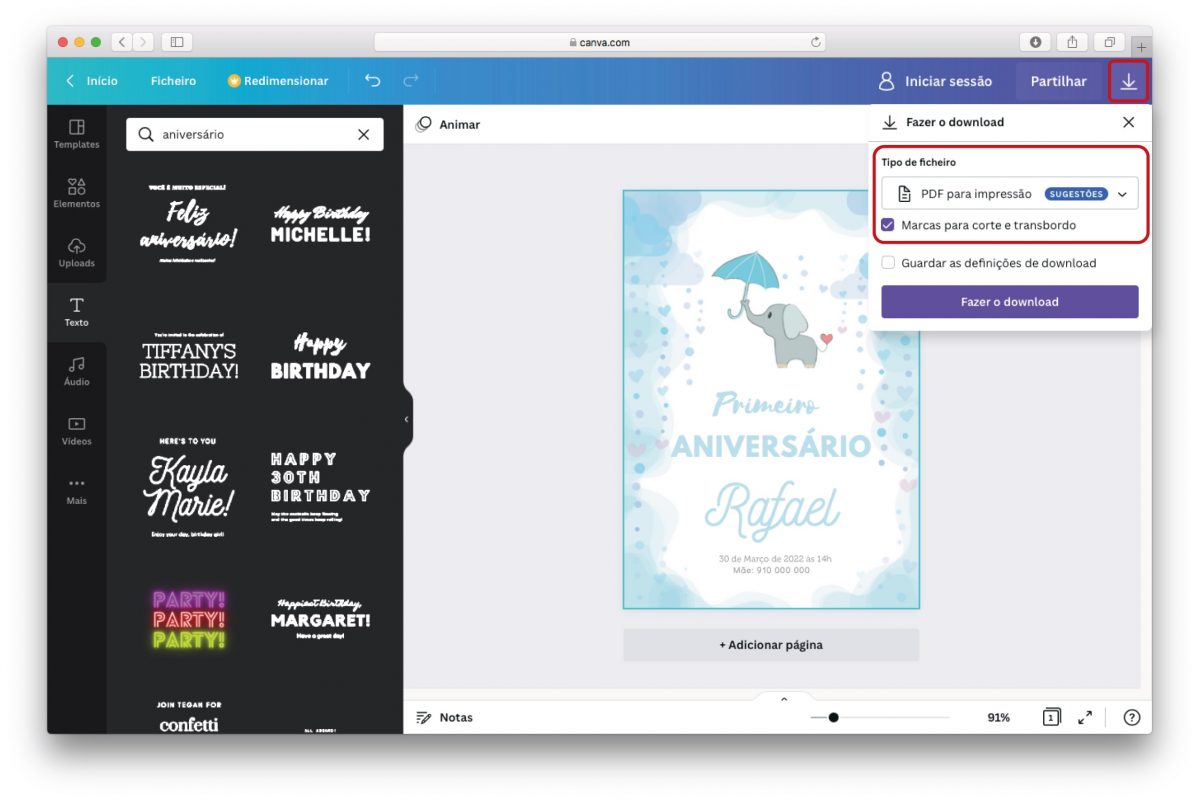Viewport: 1200px width, 800px height.
Task: Collapse the left templates panel
Action: pos(407,421)
